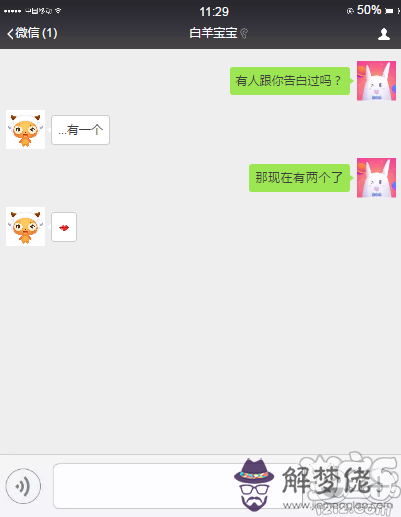Tap the red lips emoji message
401x517 pixels.
(64, 227)
